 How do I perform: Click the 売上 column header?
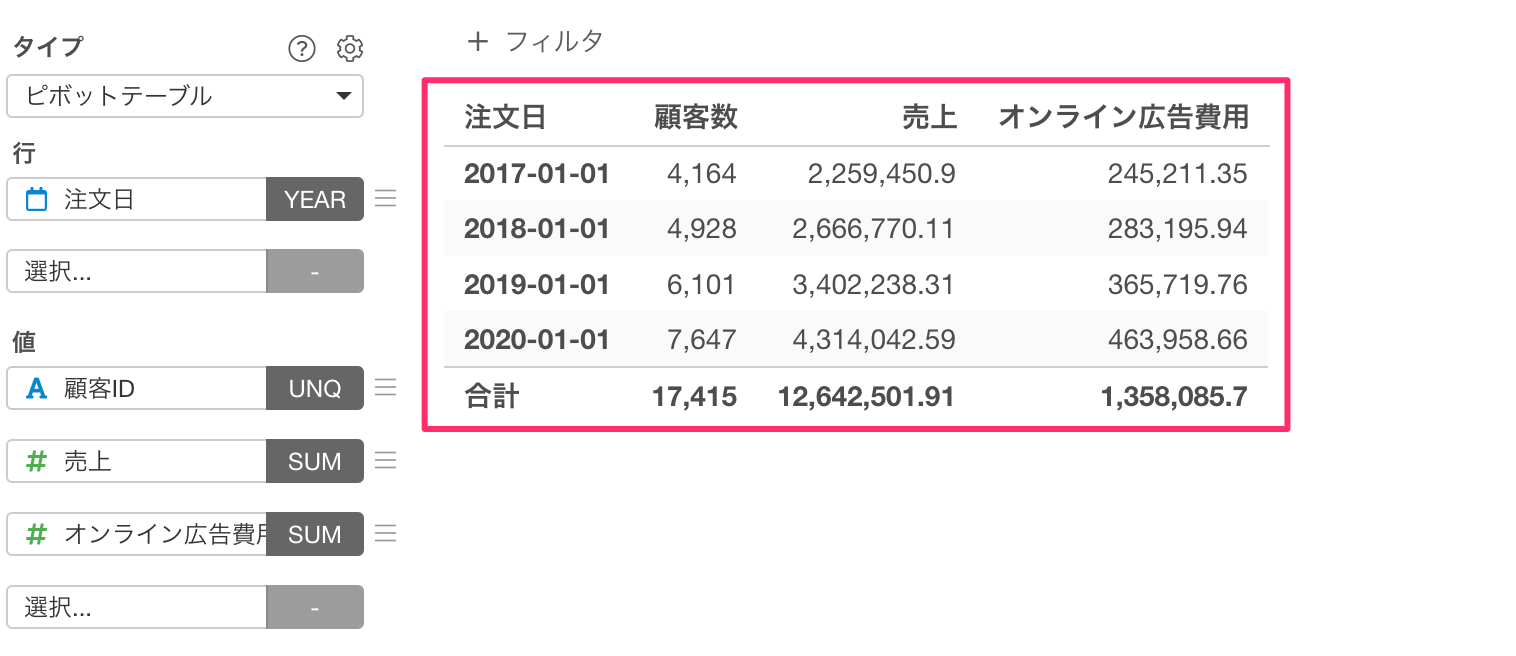[929, 117]
